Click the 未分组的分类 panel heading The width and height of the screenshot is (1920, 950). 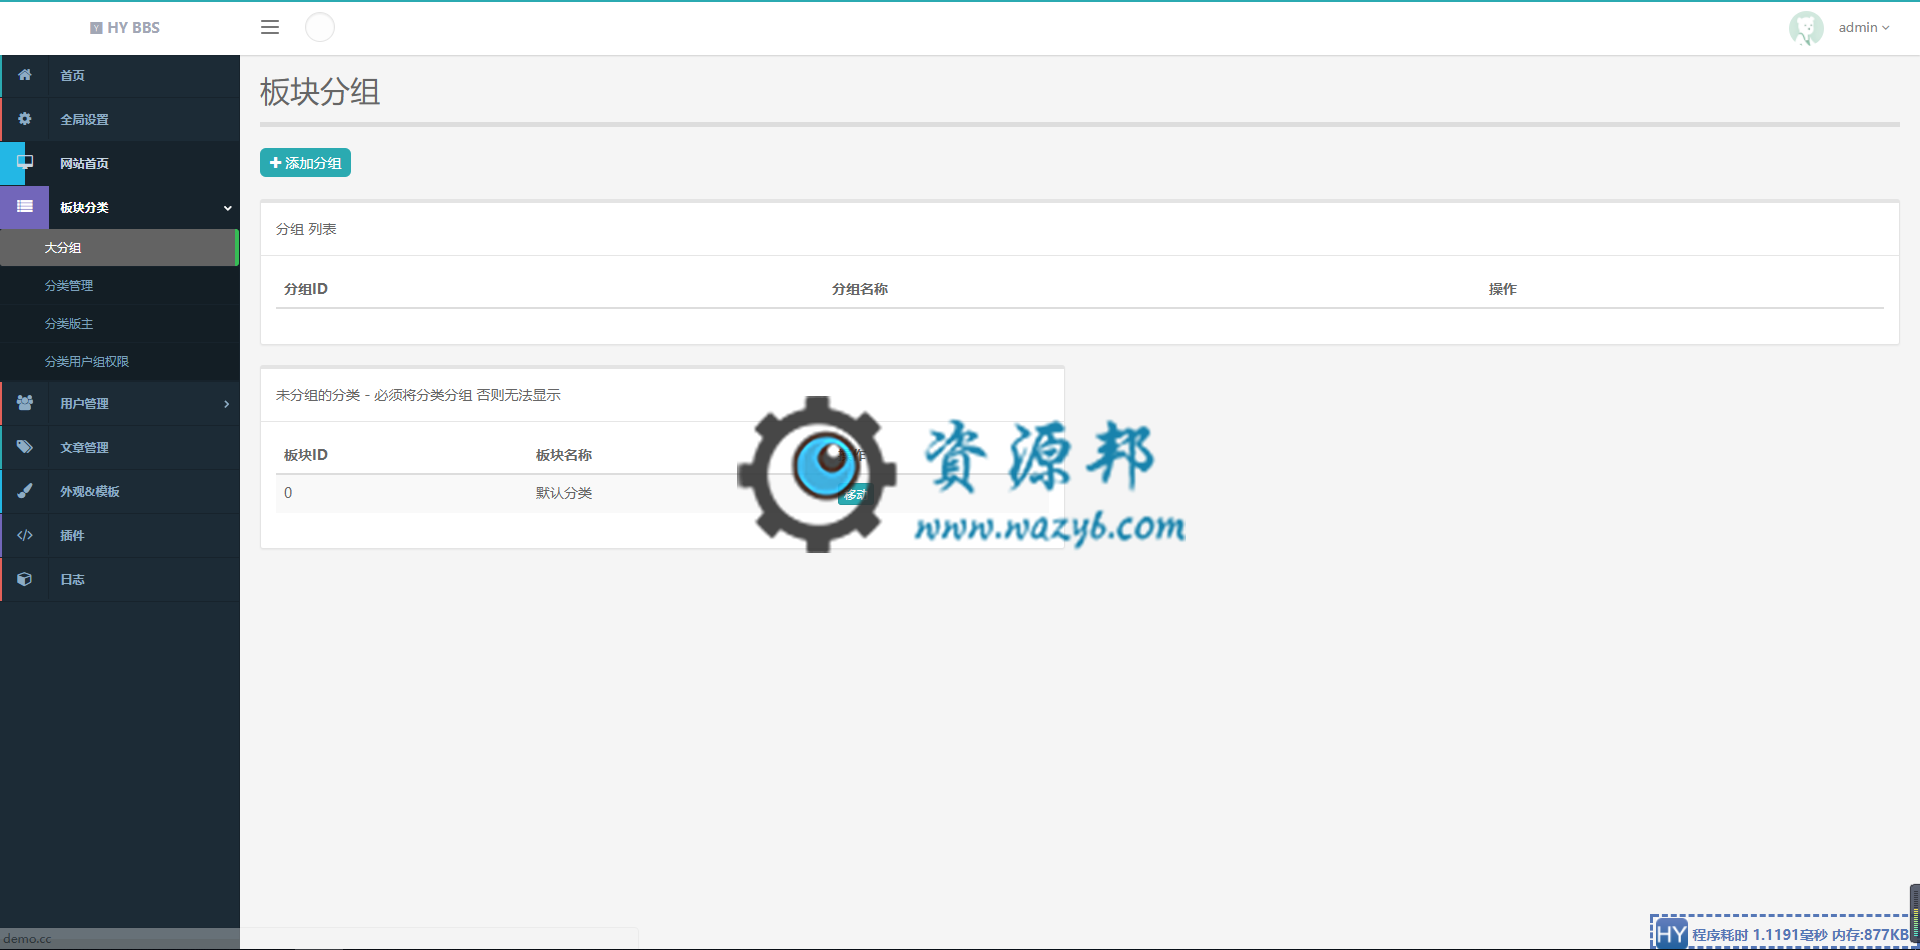(418, 395)
